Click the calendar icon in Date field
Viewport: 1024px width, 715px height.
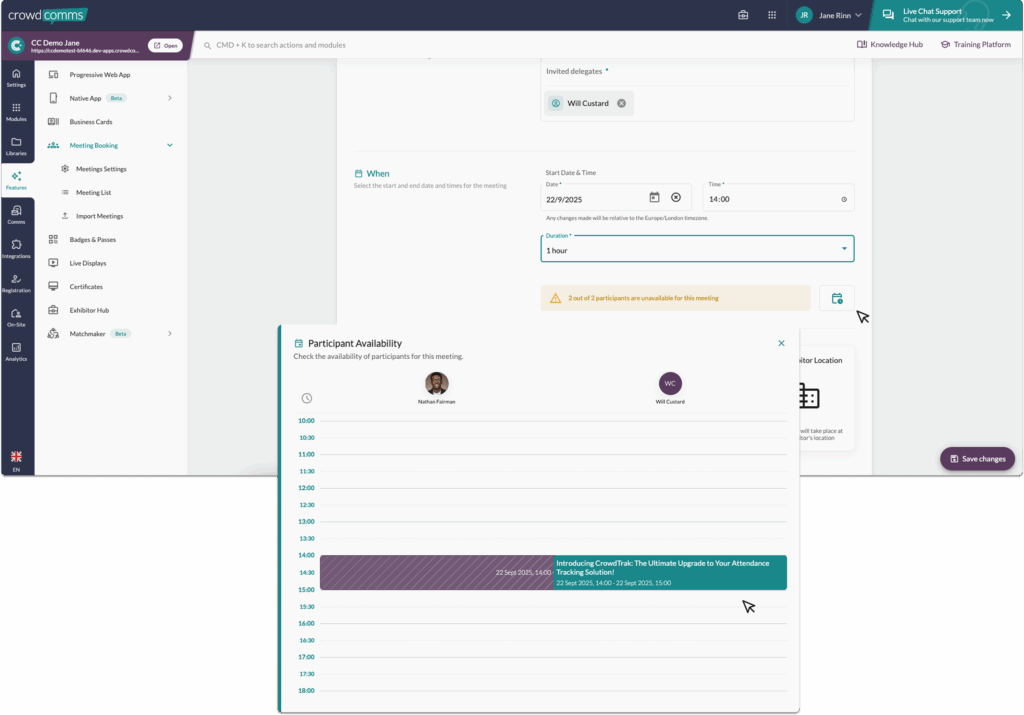(x=654, y=198)
